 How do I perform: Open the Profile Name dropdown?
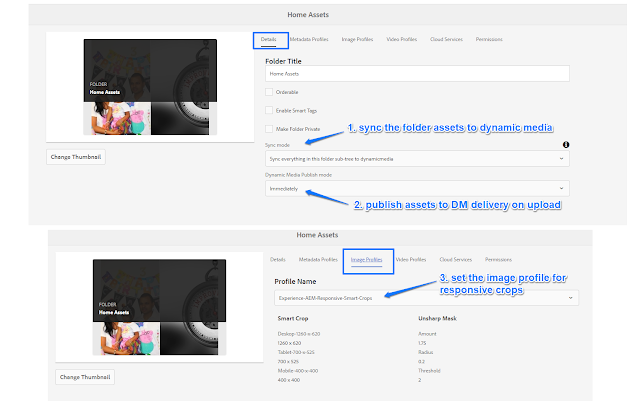coord(426,298)
